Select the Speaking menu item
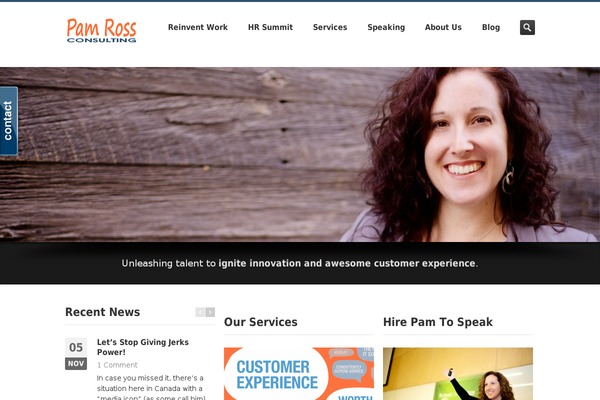Screen dimensions: 600x400 pyautogui.click(x=386, y=28)
